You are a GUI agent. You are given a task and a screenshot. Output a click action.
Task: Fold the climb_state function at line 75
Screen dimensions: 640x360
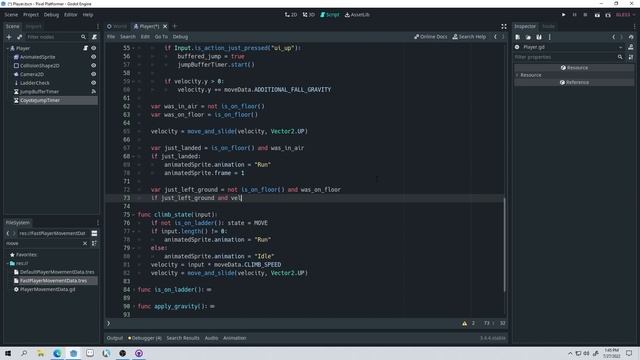pos(134,215)
